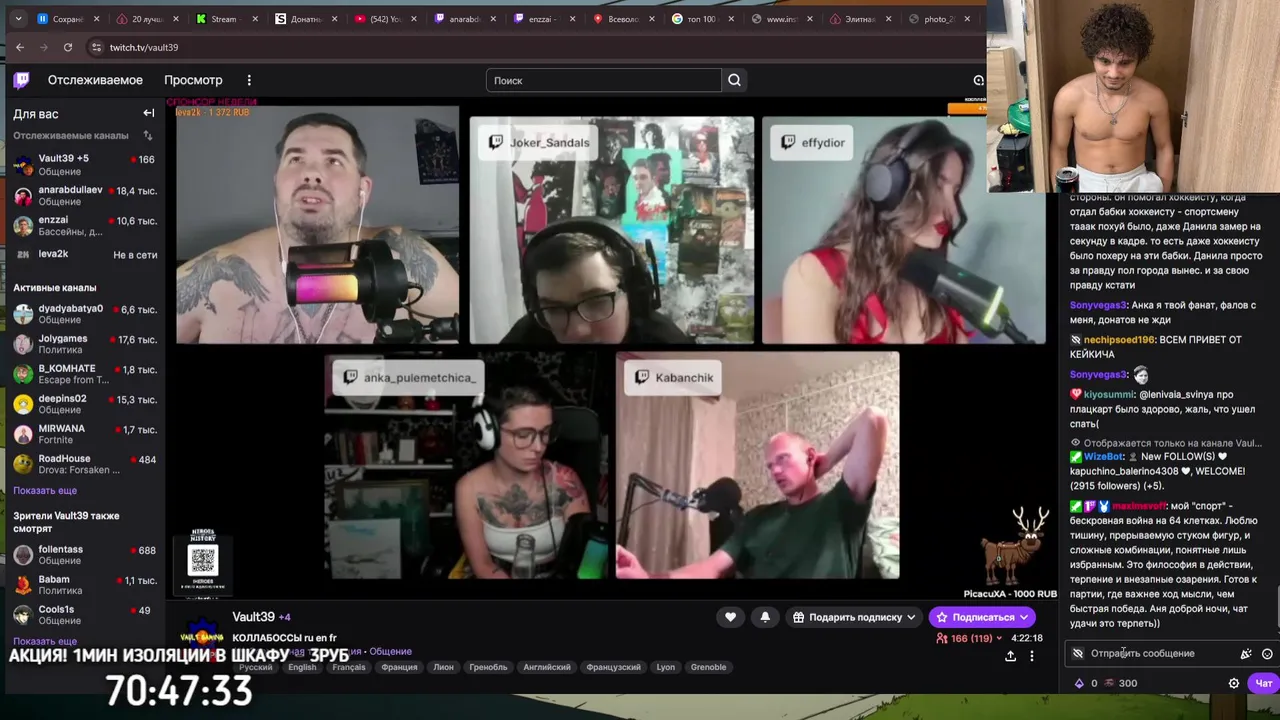
Task: Open the Подарить подписку dropdown
Action: (x=854, y=617)
